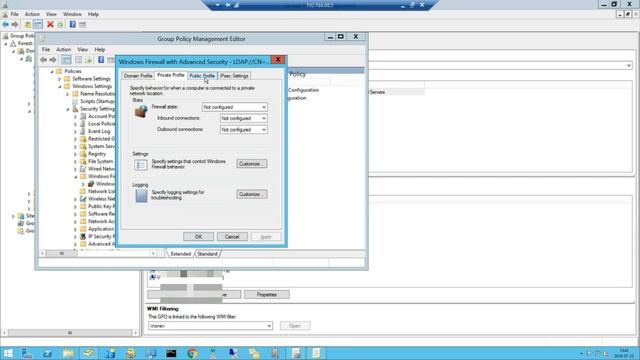Image resolution: width=640 pixels, height=360 pixels.
Task: Collapse the Windows Settings tree node
Action: pyautogui.click(x=60, y=87)
